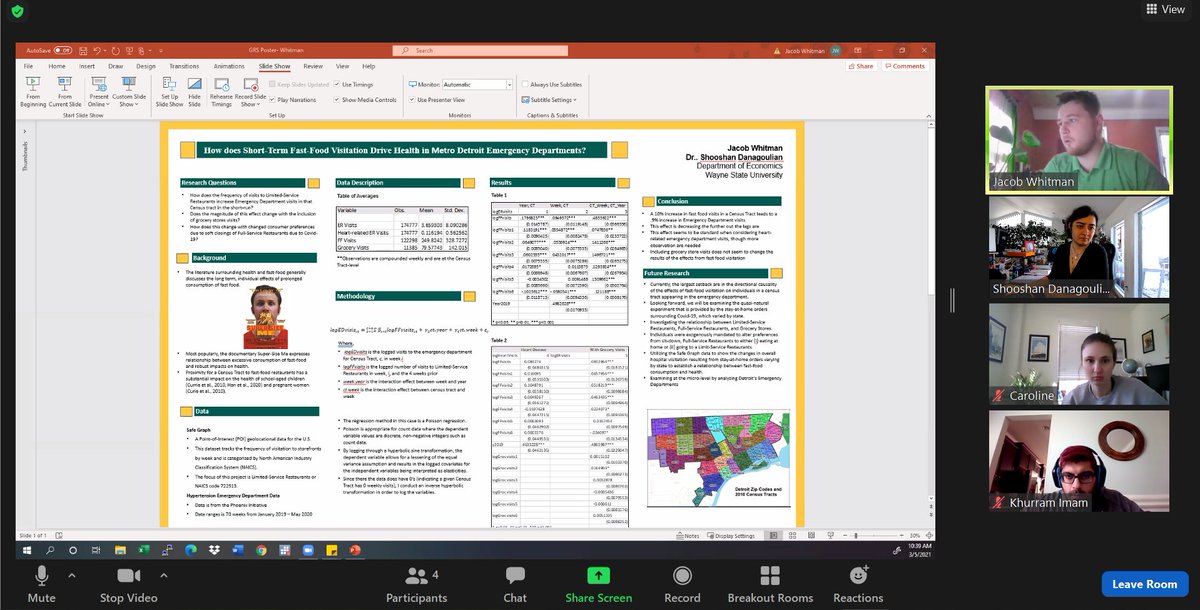Click Set Up Slide Show
This screenshot has height=610, width=1200.
169,90
